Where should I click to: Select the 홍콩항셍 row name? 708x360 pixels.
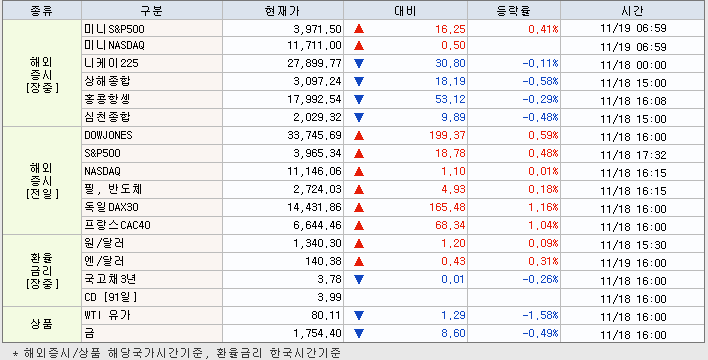(x=107, y=99)
